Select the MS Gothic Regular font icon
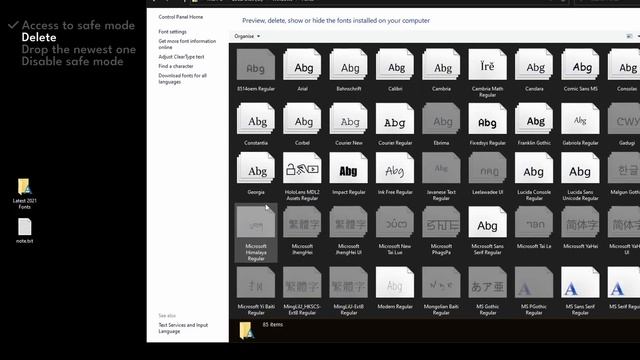 tap(487, 282)
